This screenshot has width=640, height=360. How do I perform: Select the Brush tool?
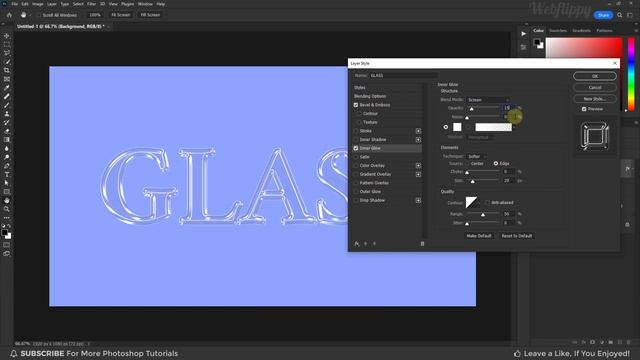click(x=7, y=105)
